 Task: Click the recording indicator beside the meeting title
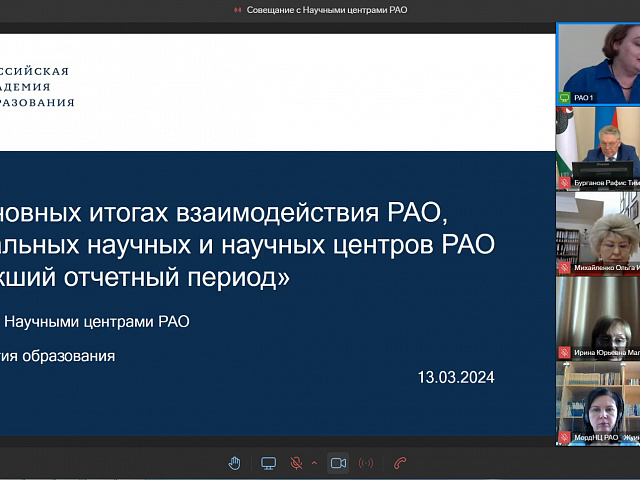[x=238, y=10]
